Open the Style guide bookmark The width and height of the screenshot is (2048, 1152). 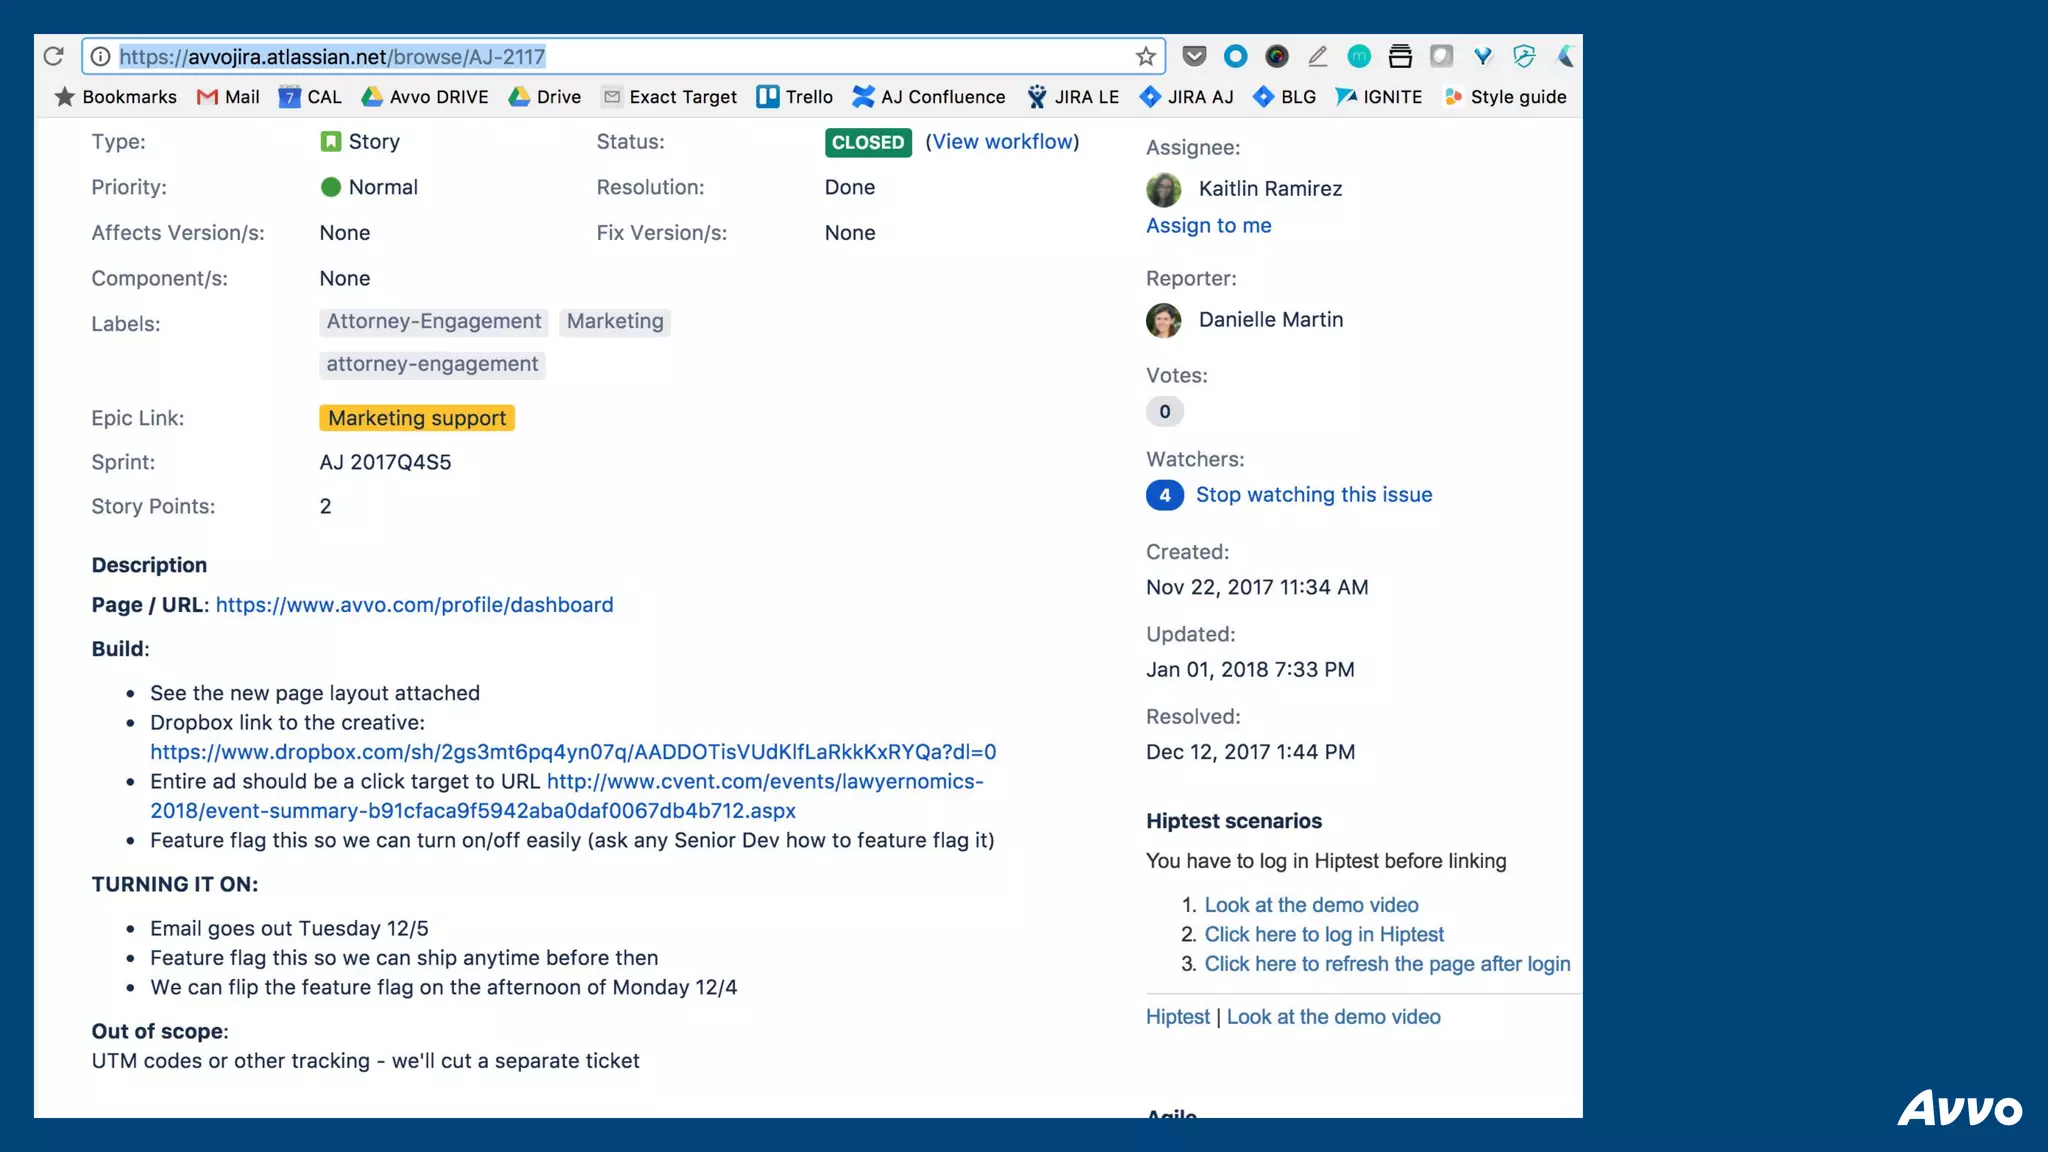tap(1505, 97)
